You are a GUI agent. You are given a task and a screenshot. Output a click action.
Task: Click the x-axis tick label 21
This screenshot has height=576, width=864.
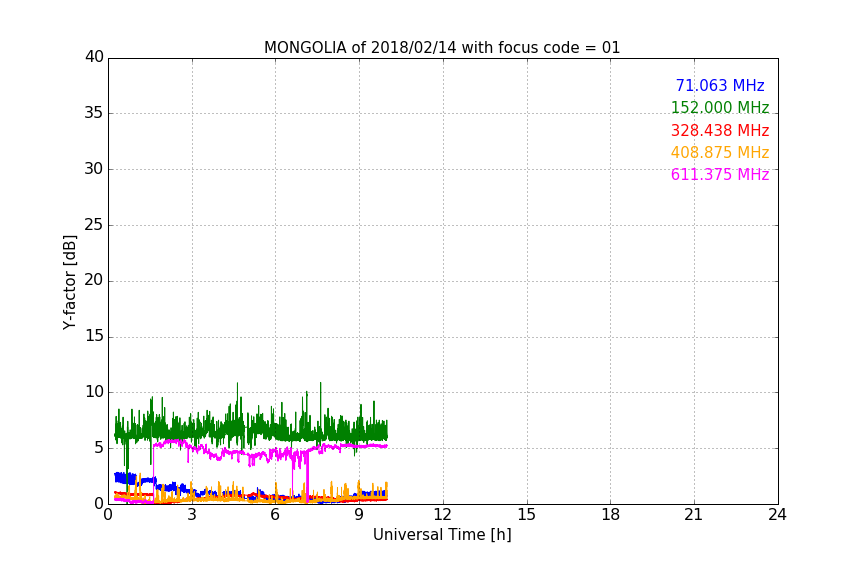coord(694,515)
